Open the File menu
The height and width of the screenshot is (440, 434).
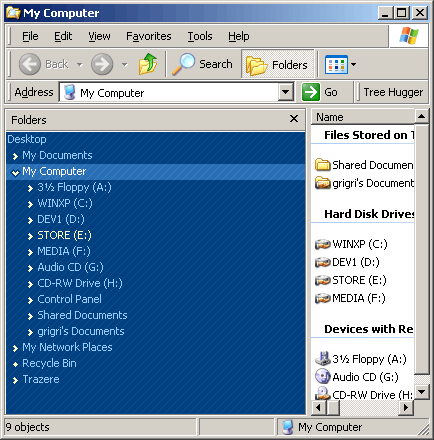tap(30, 36)
